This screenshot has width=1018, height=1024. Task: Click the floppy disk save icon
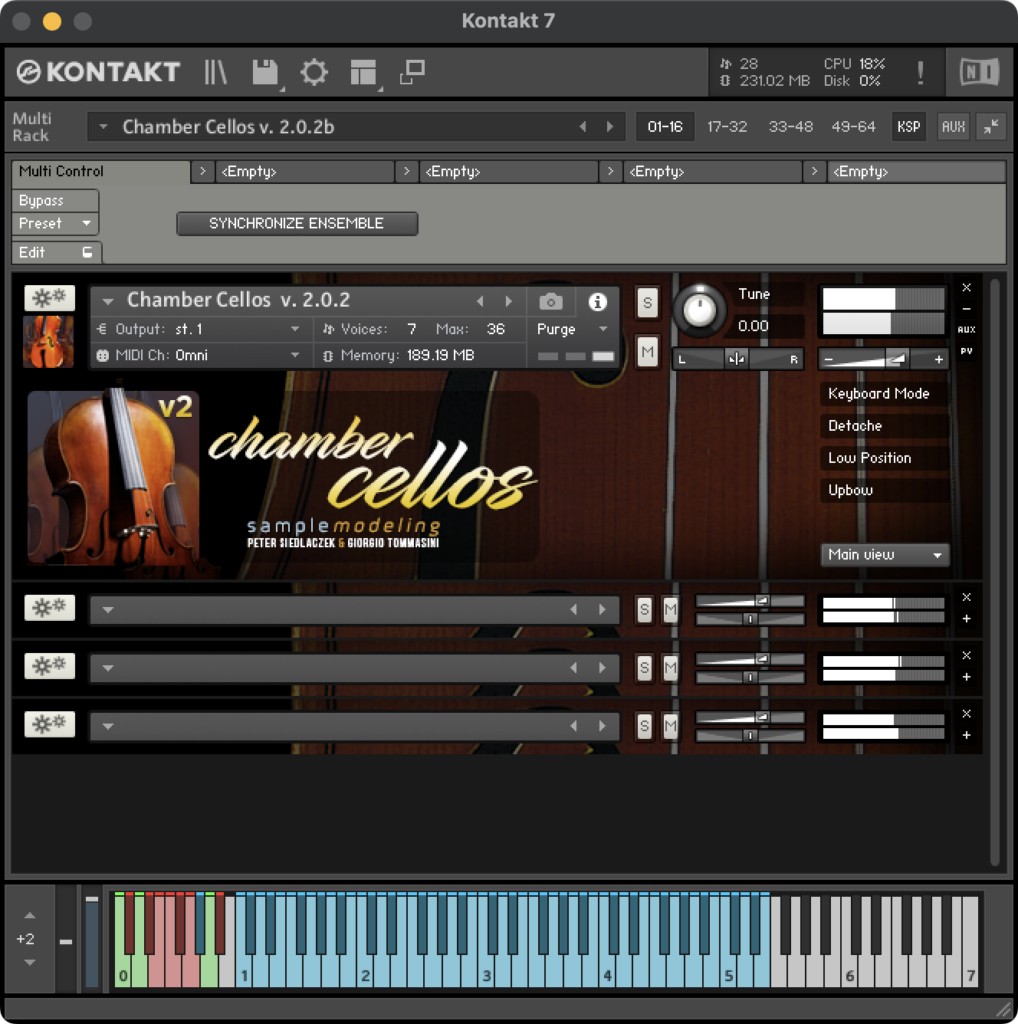point(265,72)
